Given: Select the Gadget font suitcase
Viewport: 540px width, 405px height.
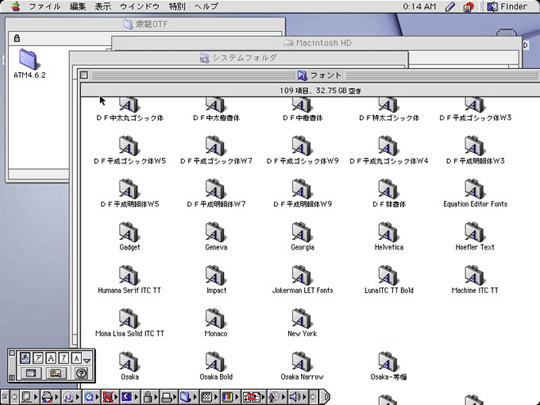Looking at the screenshot, I should (129, 232).
